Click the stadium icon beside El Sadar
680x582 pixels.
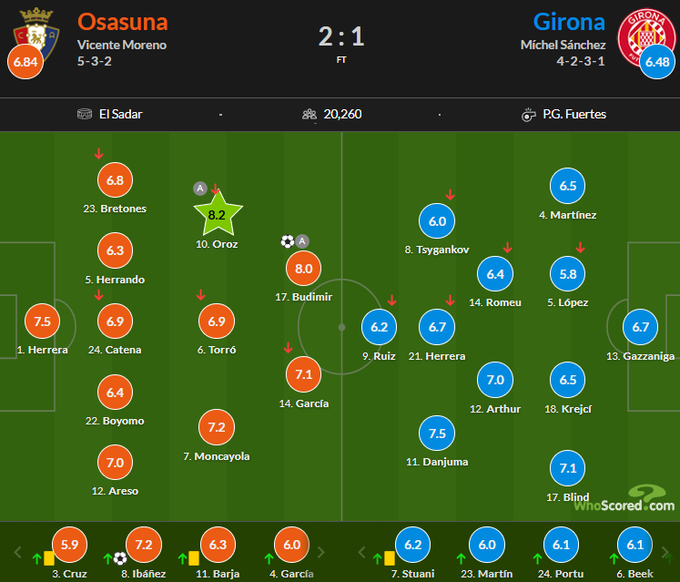point(85,114)
